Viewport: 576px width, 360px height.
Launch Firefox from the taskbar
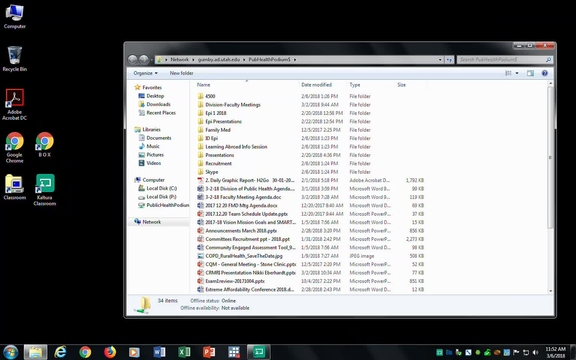(x=109, y=352)
